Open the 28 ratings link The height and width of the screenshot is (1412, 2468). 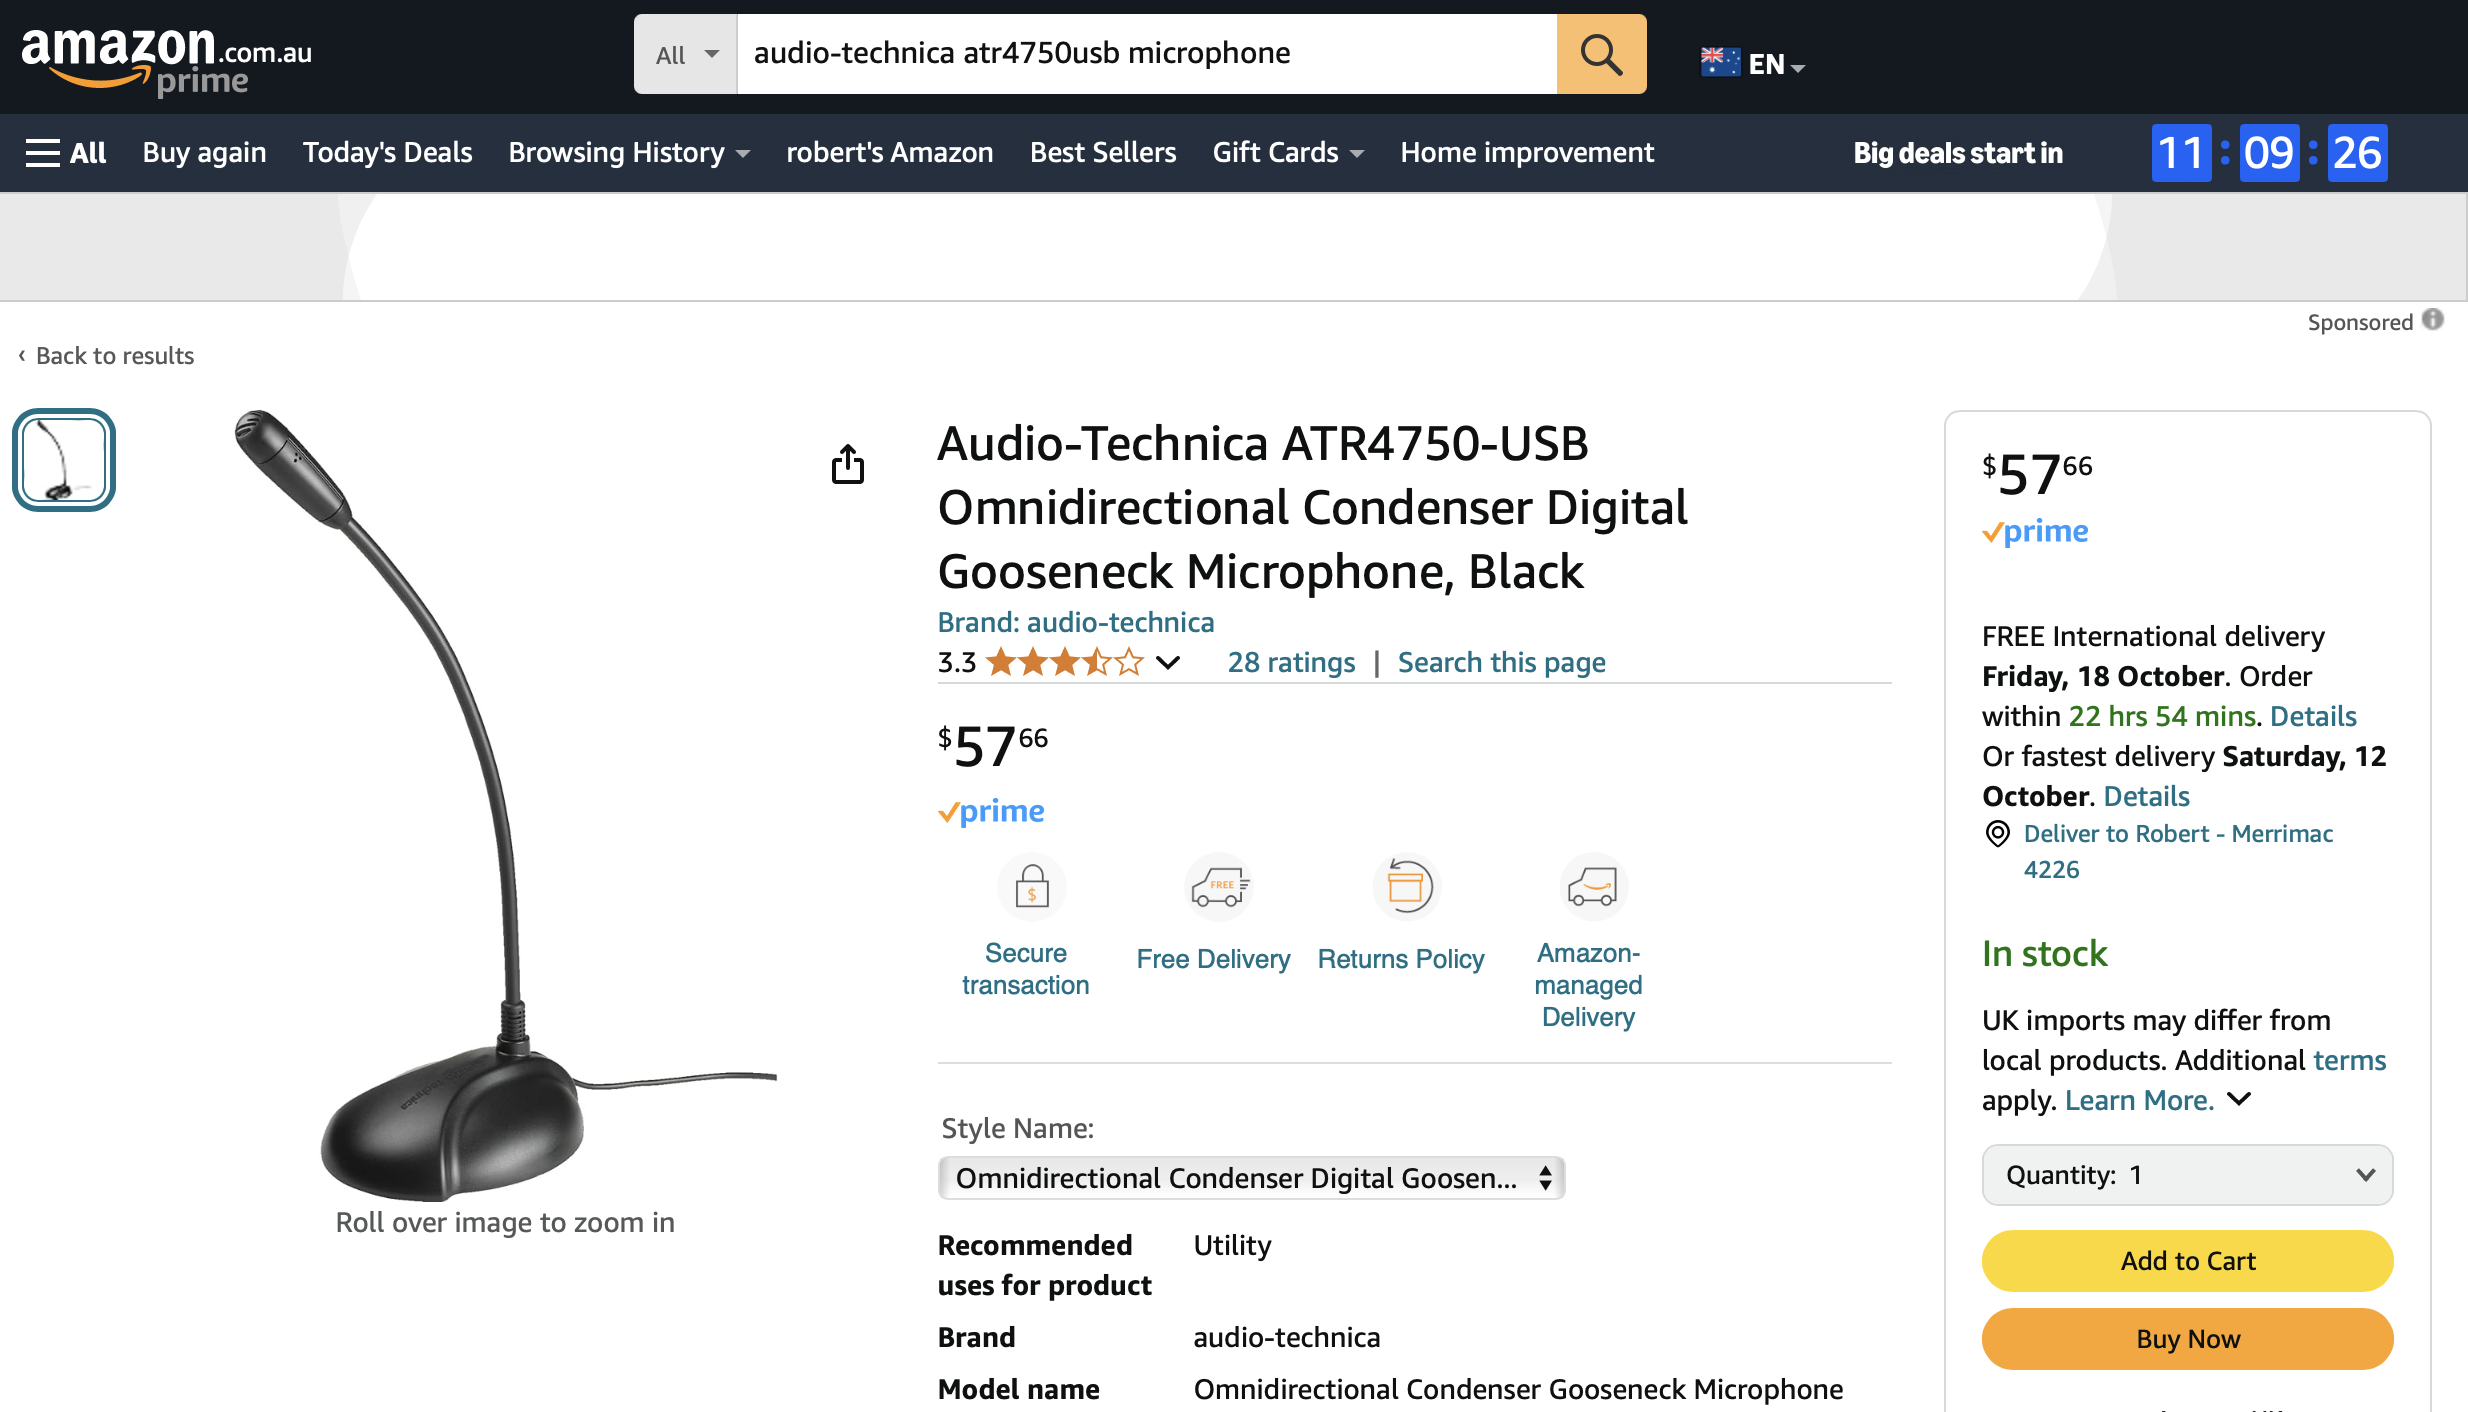1291,662
